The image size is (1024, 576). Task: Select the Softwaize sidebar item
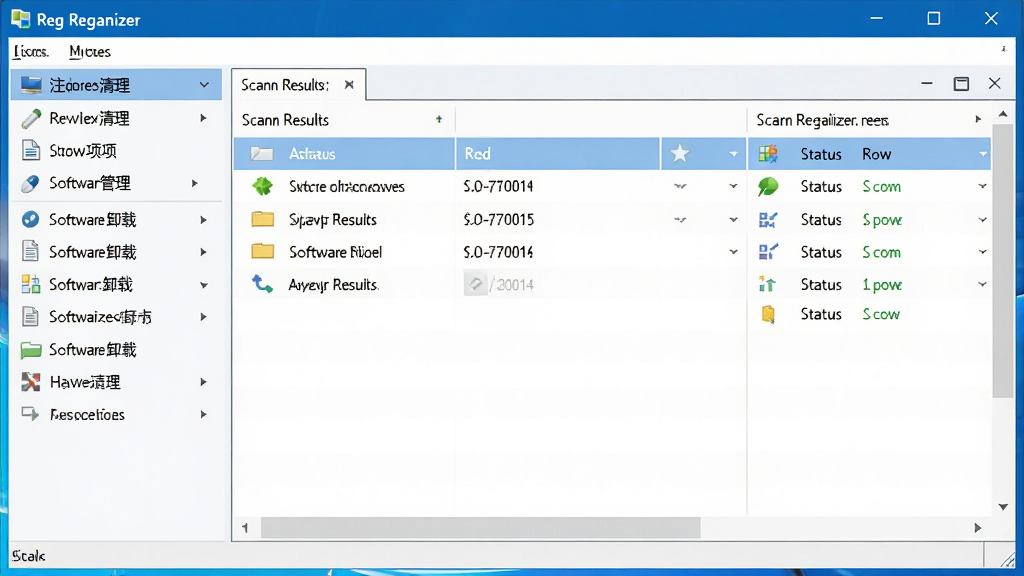[x=116, y=317]
